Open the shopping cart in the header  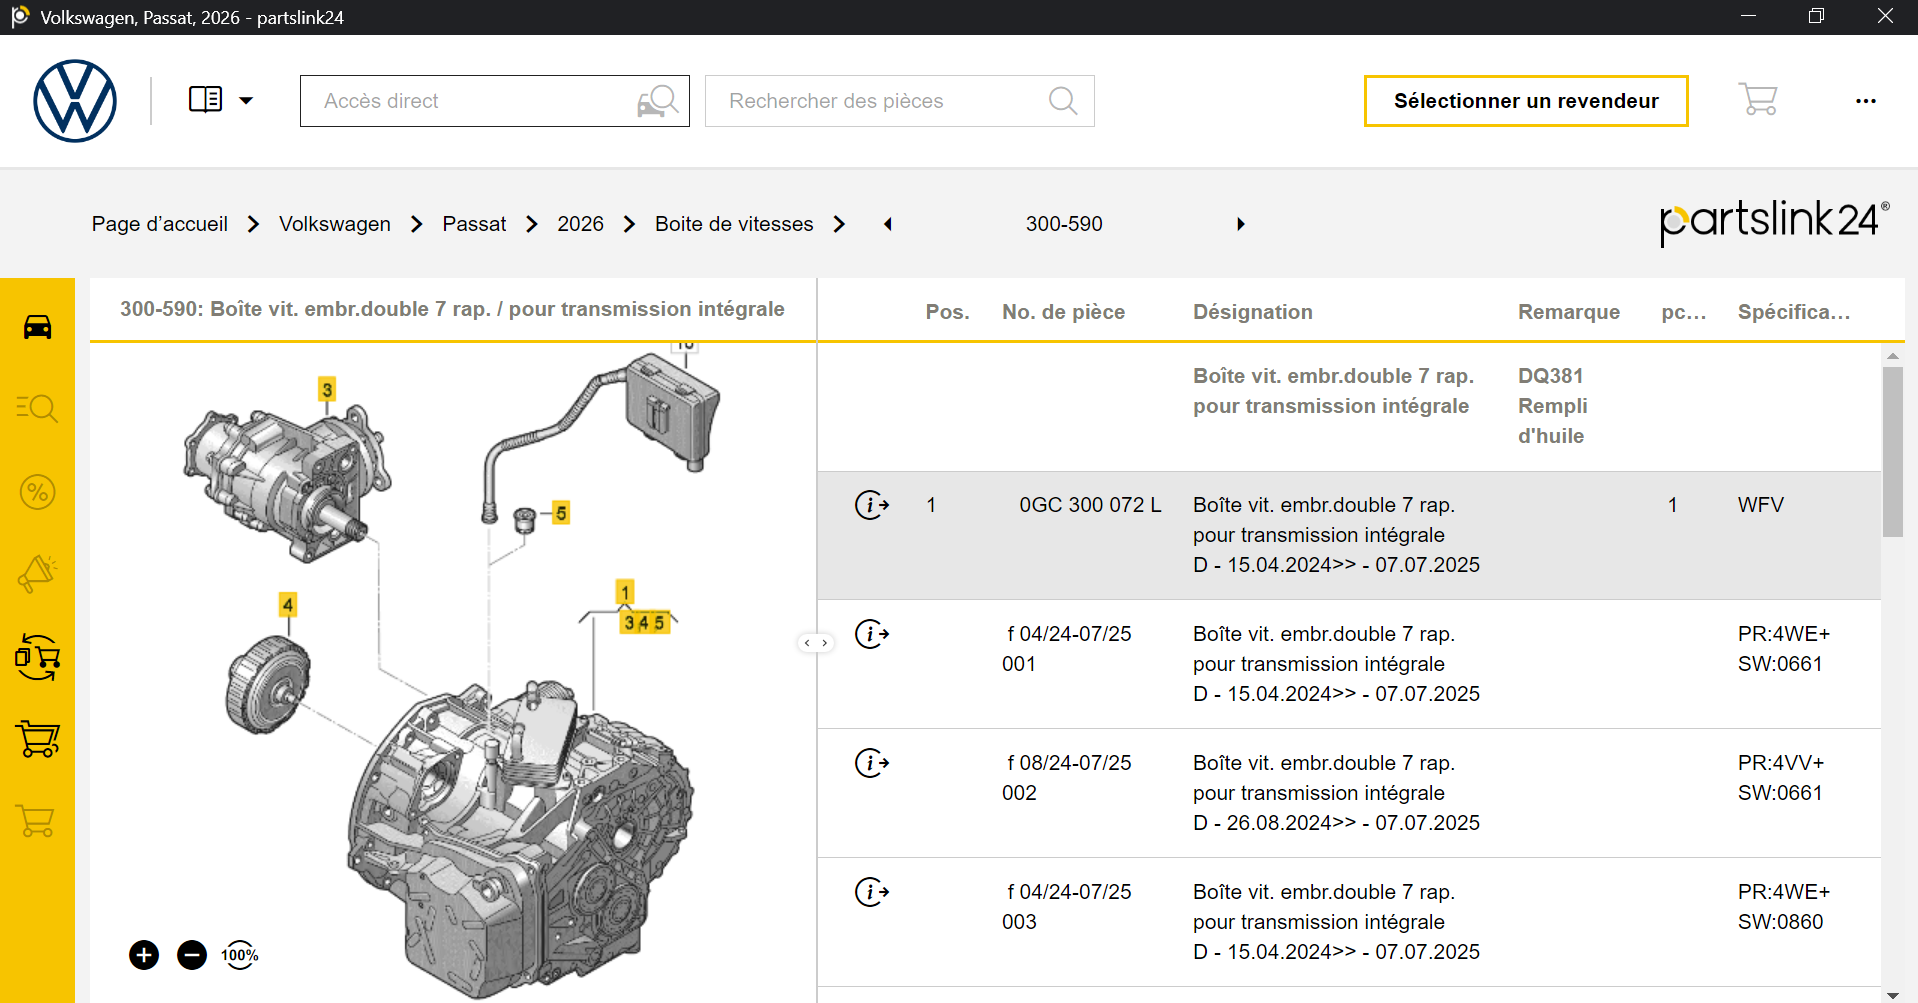pos(1758,100)
